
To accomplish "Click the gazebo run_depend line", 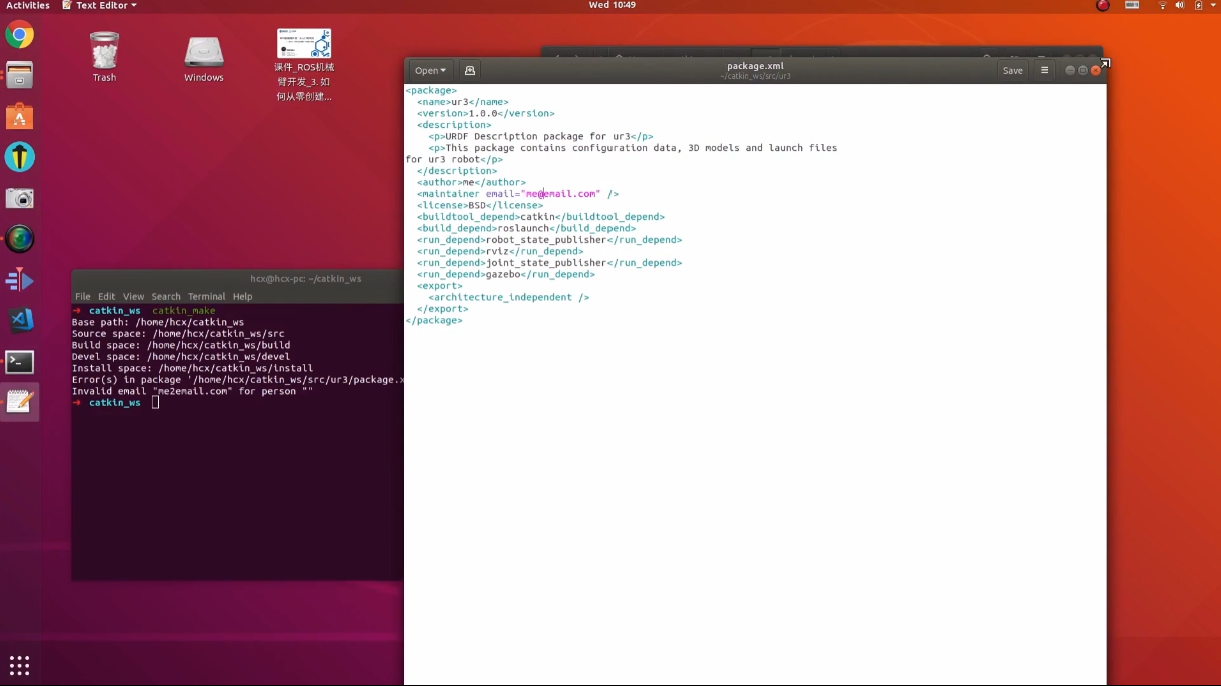I will point(506,275).
